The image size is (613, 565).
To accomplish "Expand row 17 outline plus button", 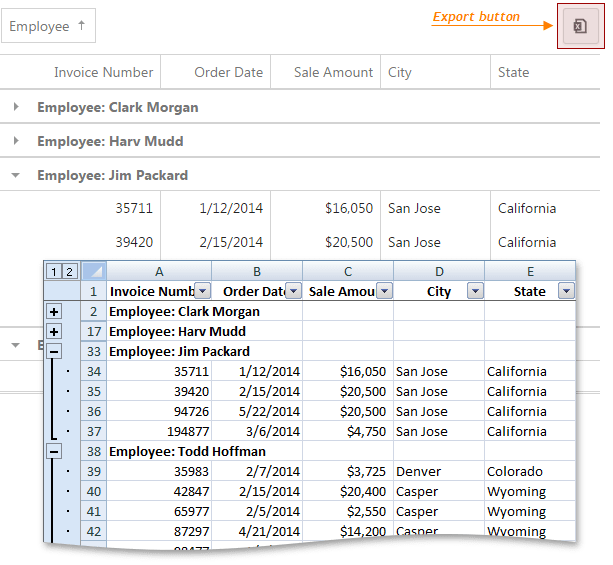I will coord(54,331).
